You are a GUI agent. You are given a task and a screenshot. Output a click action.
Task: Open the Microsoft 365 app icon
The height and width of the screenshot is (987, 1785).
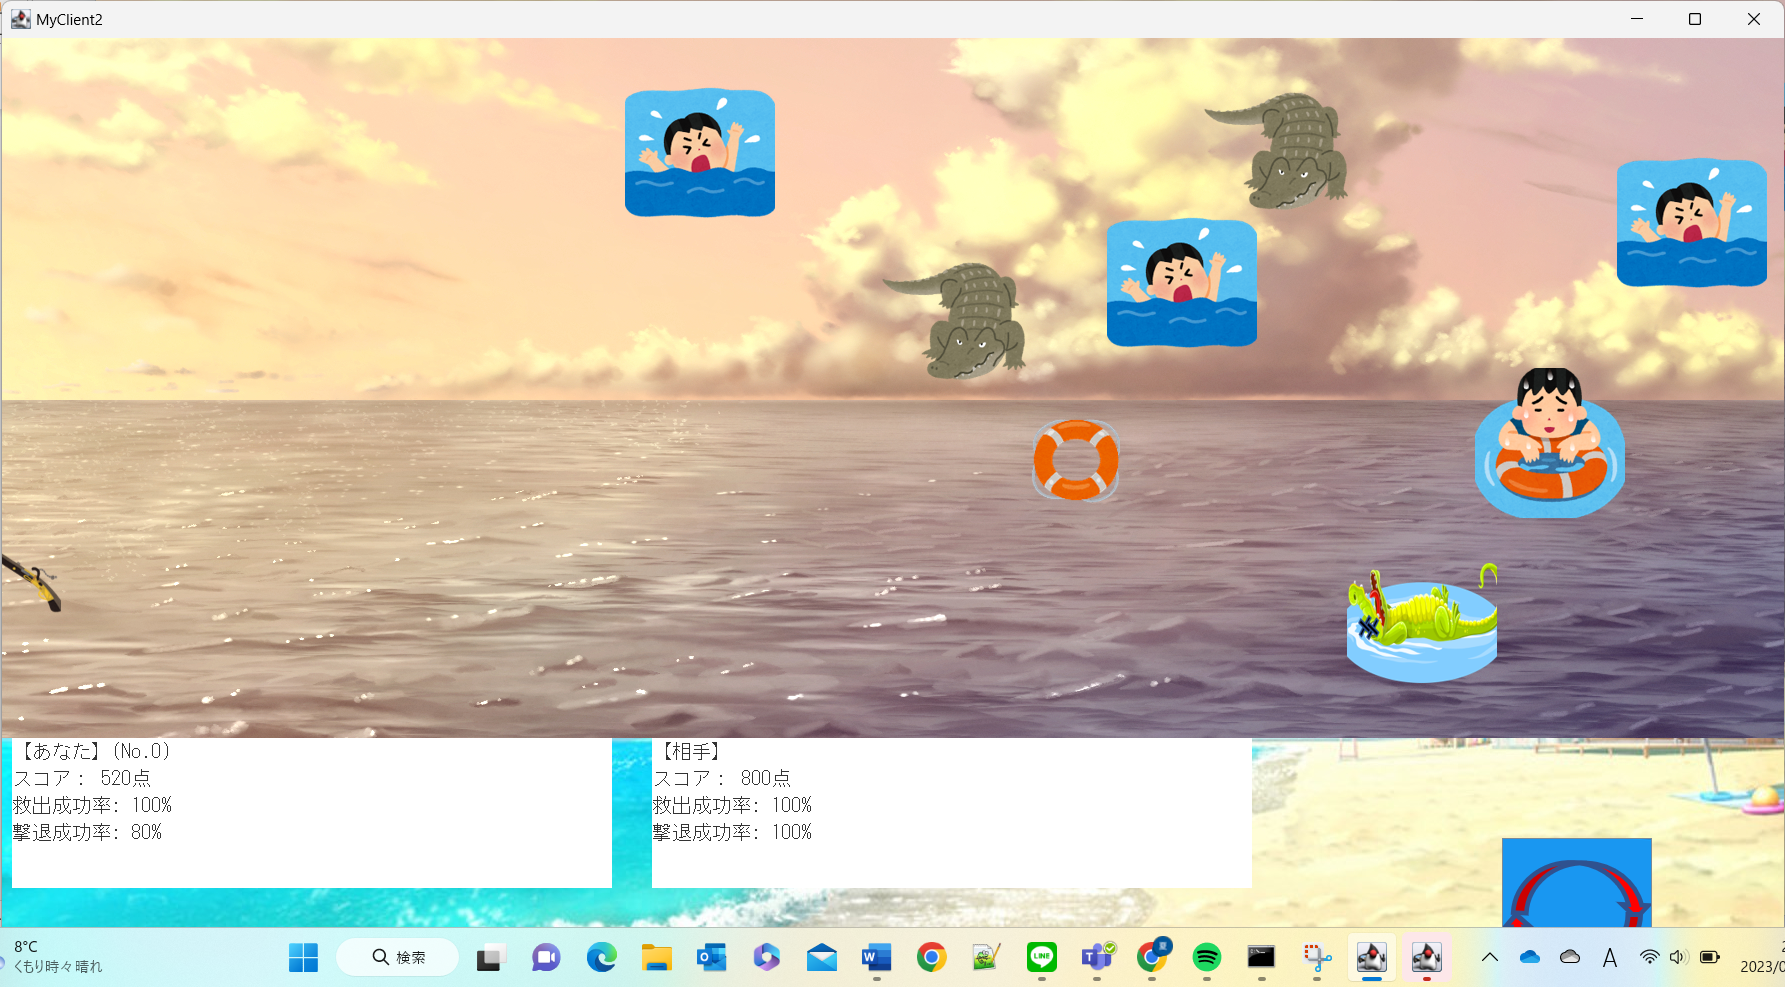click(x=766, y=958)
